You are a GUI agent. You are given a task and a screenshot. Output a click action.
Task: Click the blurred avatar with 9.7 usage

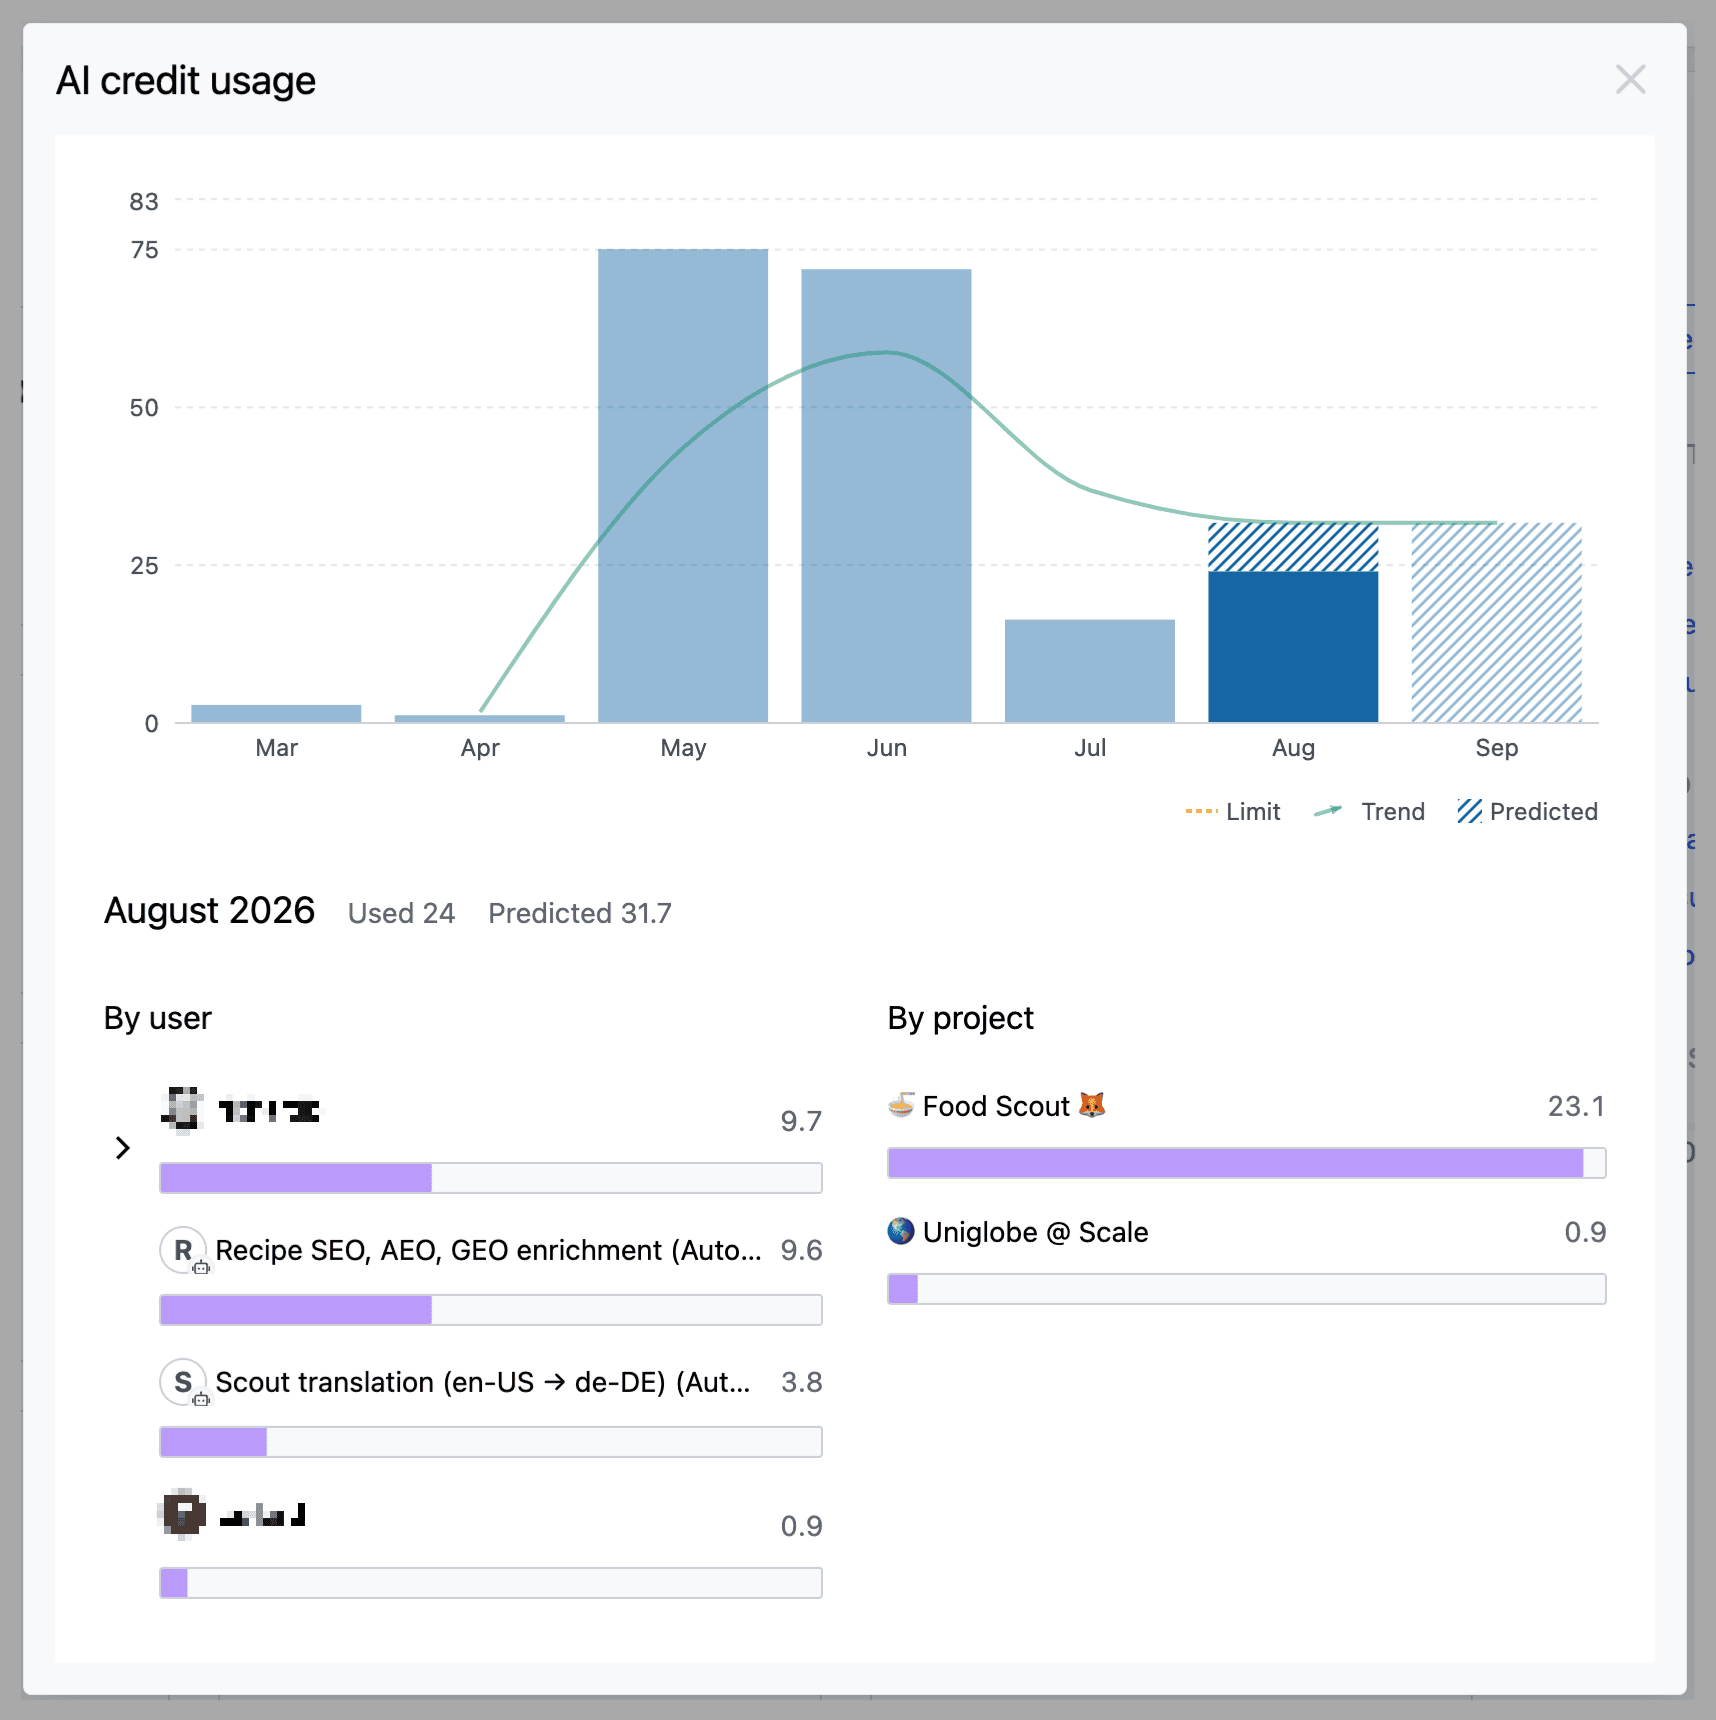(183, 1111)
